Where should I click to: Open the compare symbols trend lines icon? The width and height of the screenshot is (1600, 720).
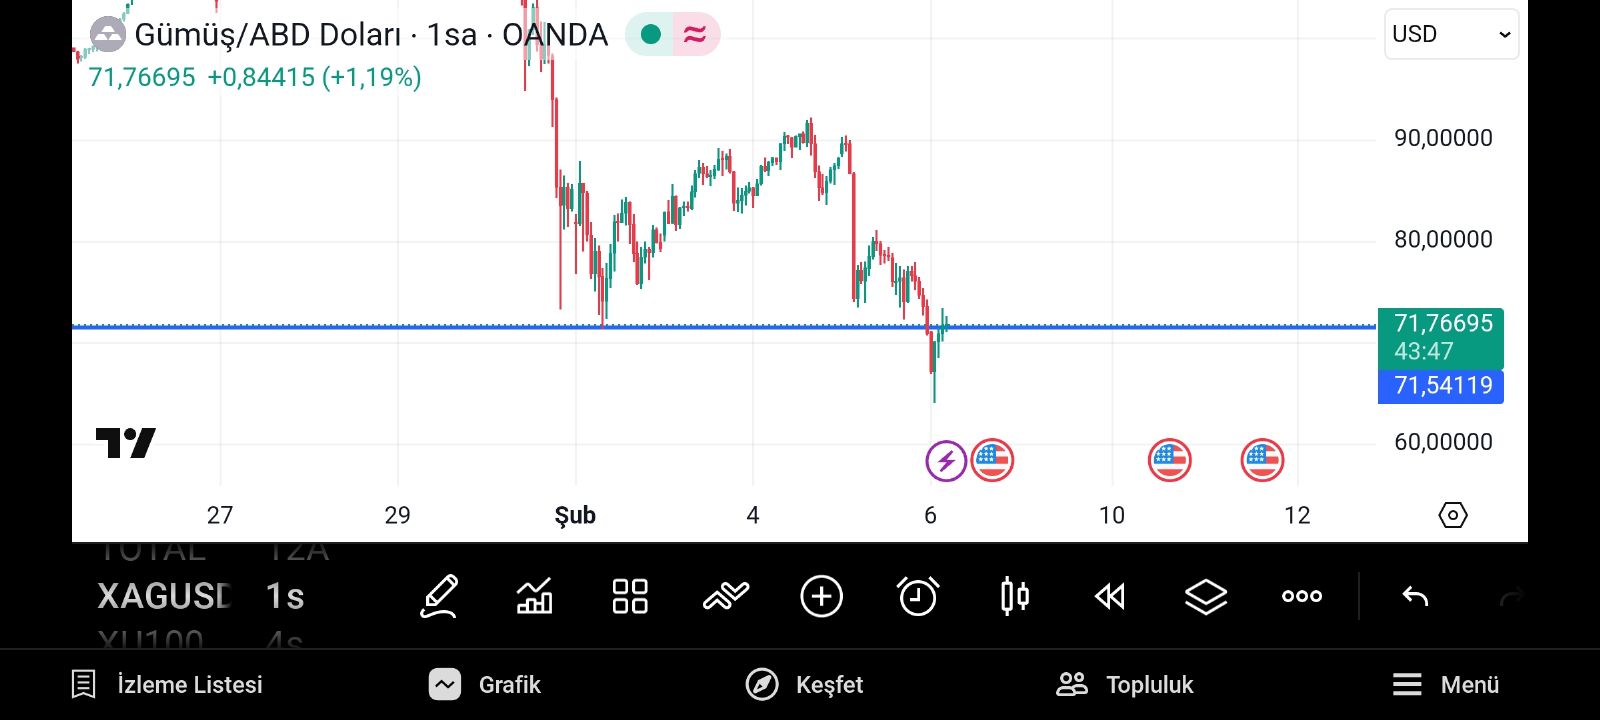[x=726, y=597]
